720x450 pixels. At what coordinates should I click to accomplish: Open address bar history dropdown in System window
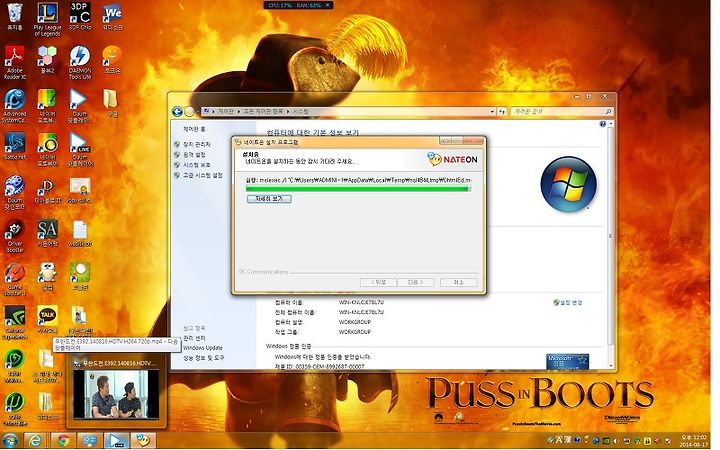pos(492,112)
